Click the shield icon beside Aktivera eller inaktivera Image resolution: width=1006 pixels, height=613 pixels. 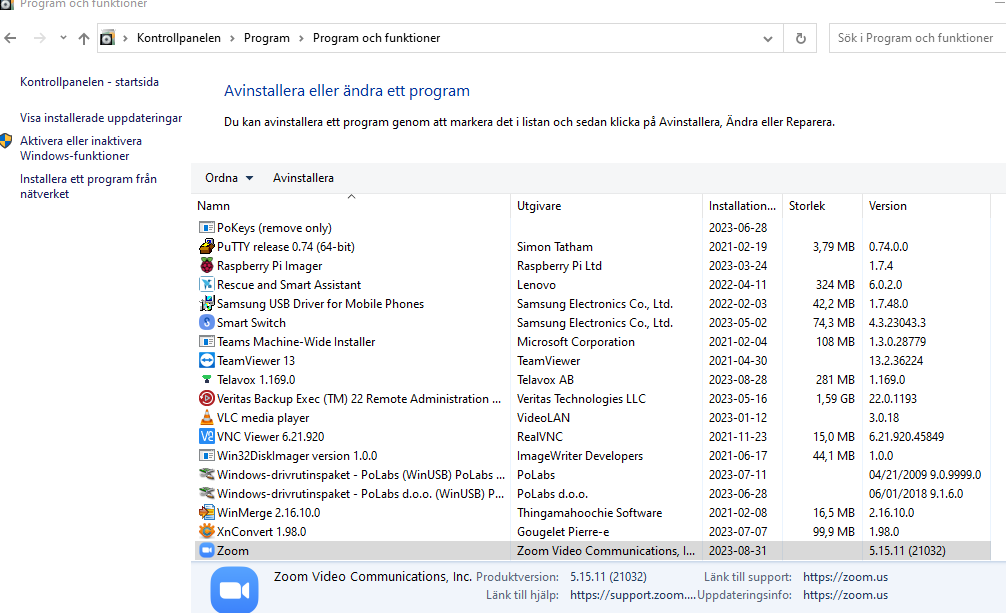tap(6, 141)
